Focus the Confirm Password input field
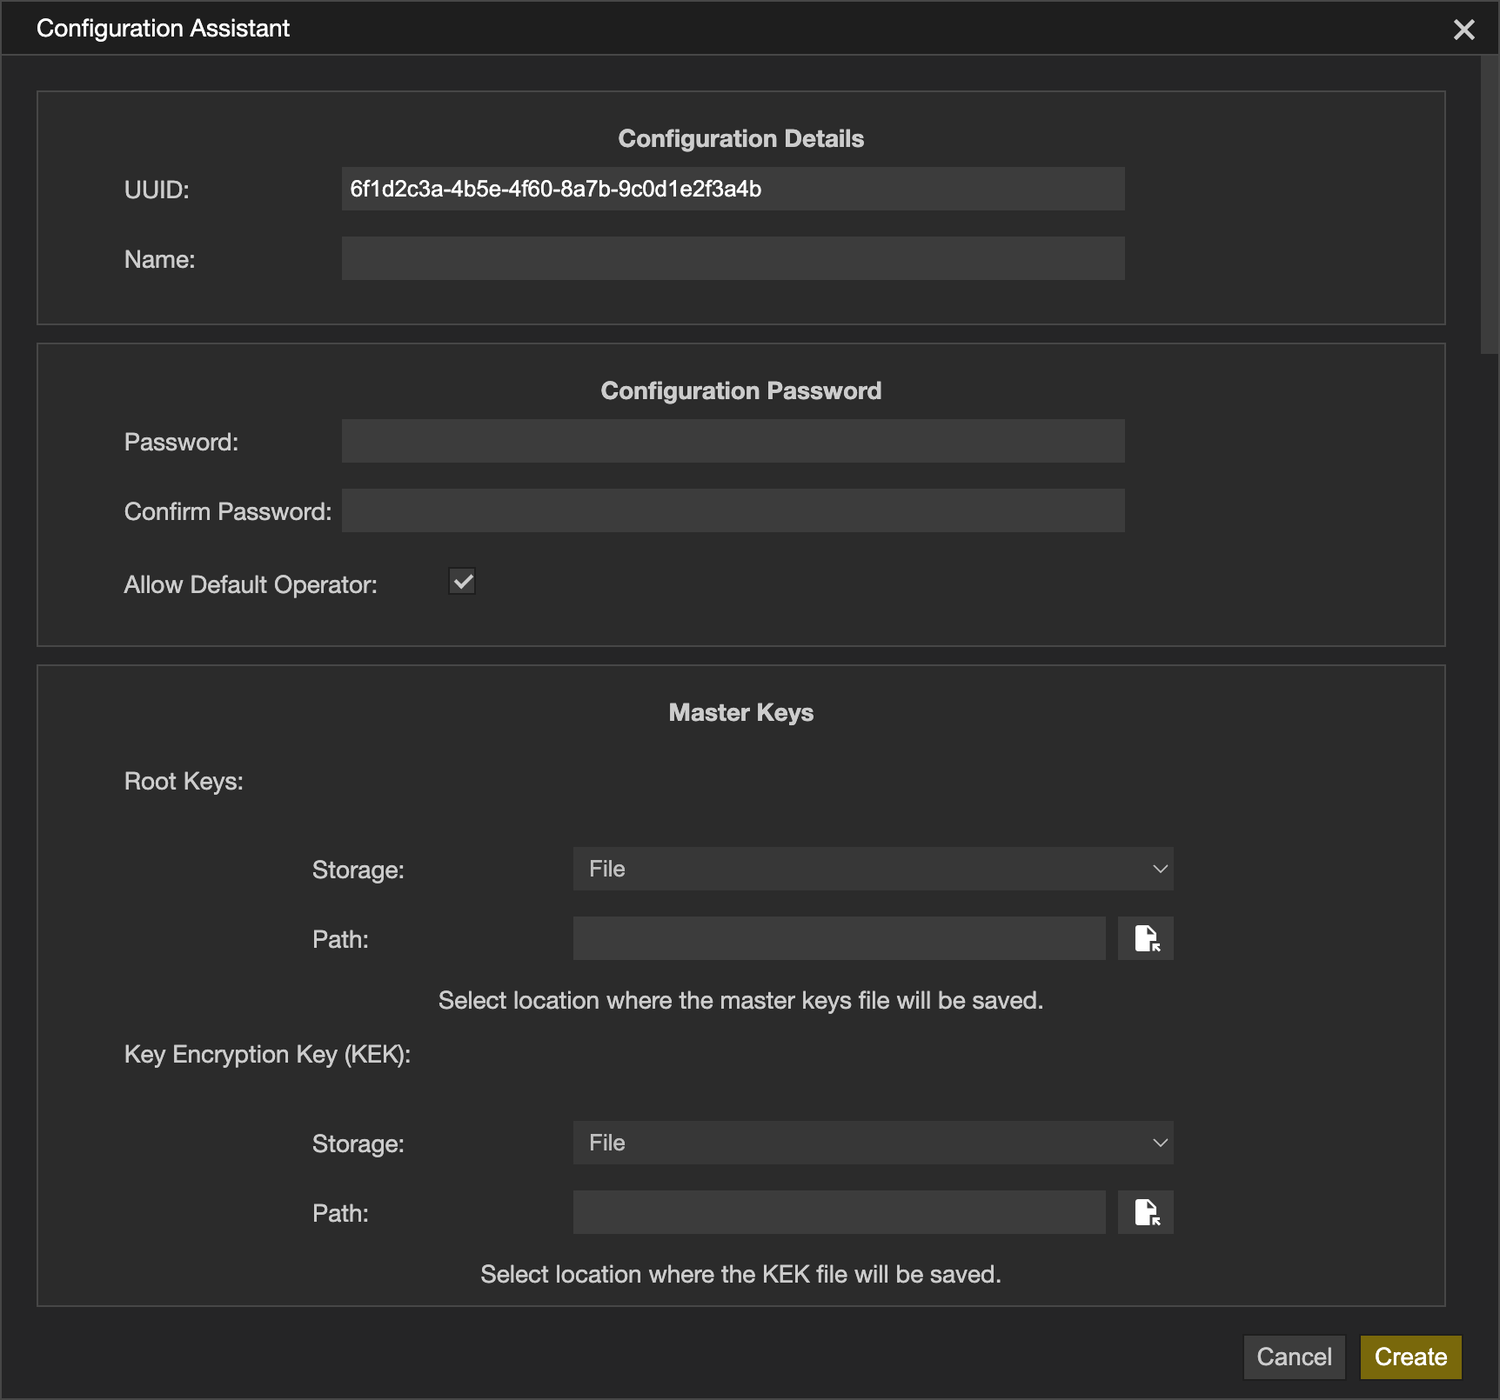 coord(733,510)
